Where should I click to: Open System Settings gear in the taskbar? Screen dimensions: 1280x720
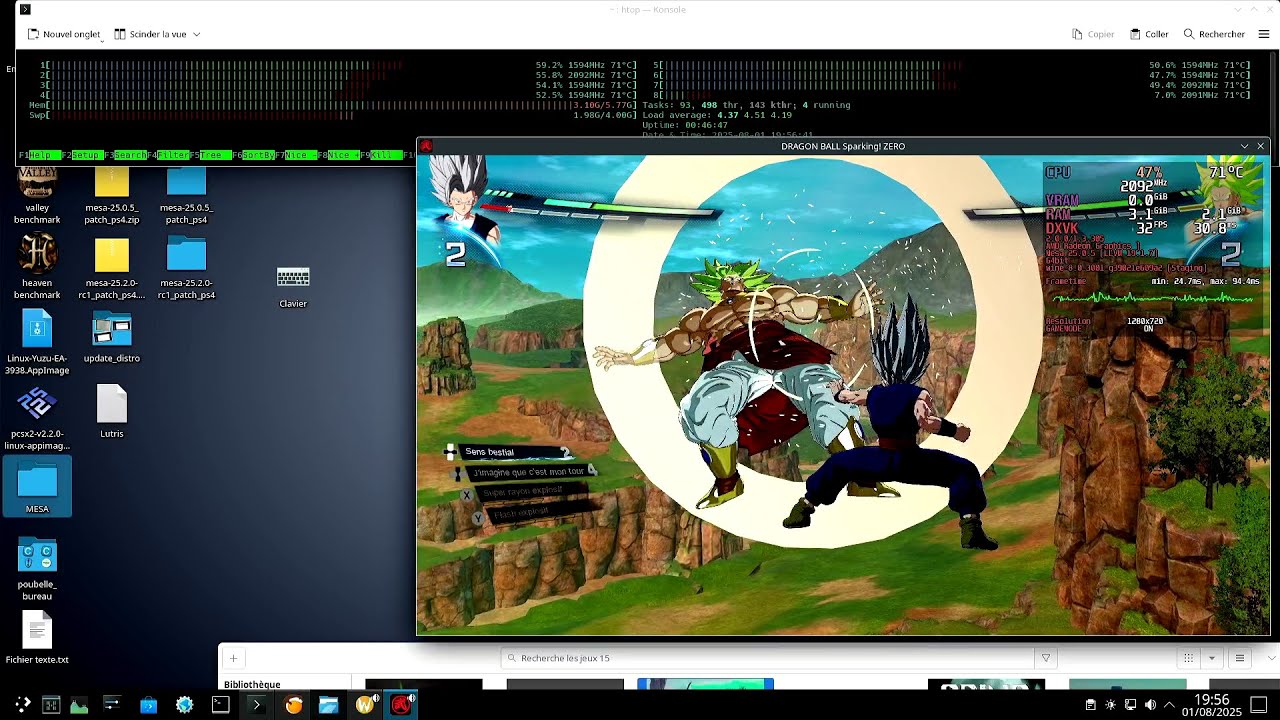pyautogui.click(x=184, y=705)
